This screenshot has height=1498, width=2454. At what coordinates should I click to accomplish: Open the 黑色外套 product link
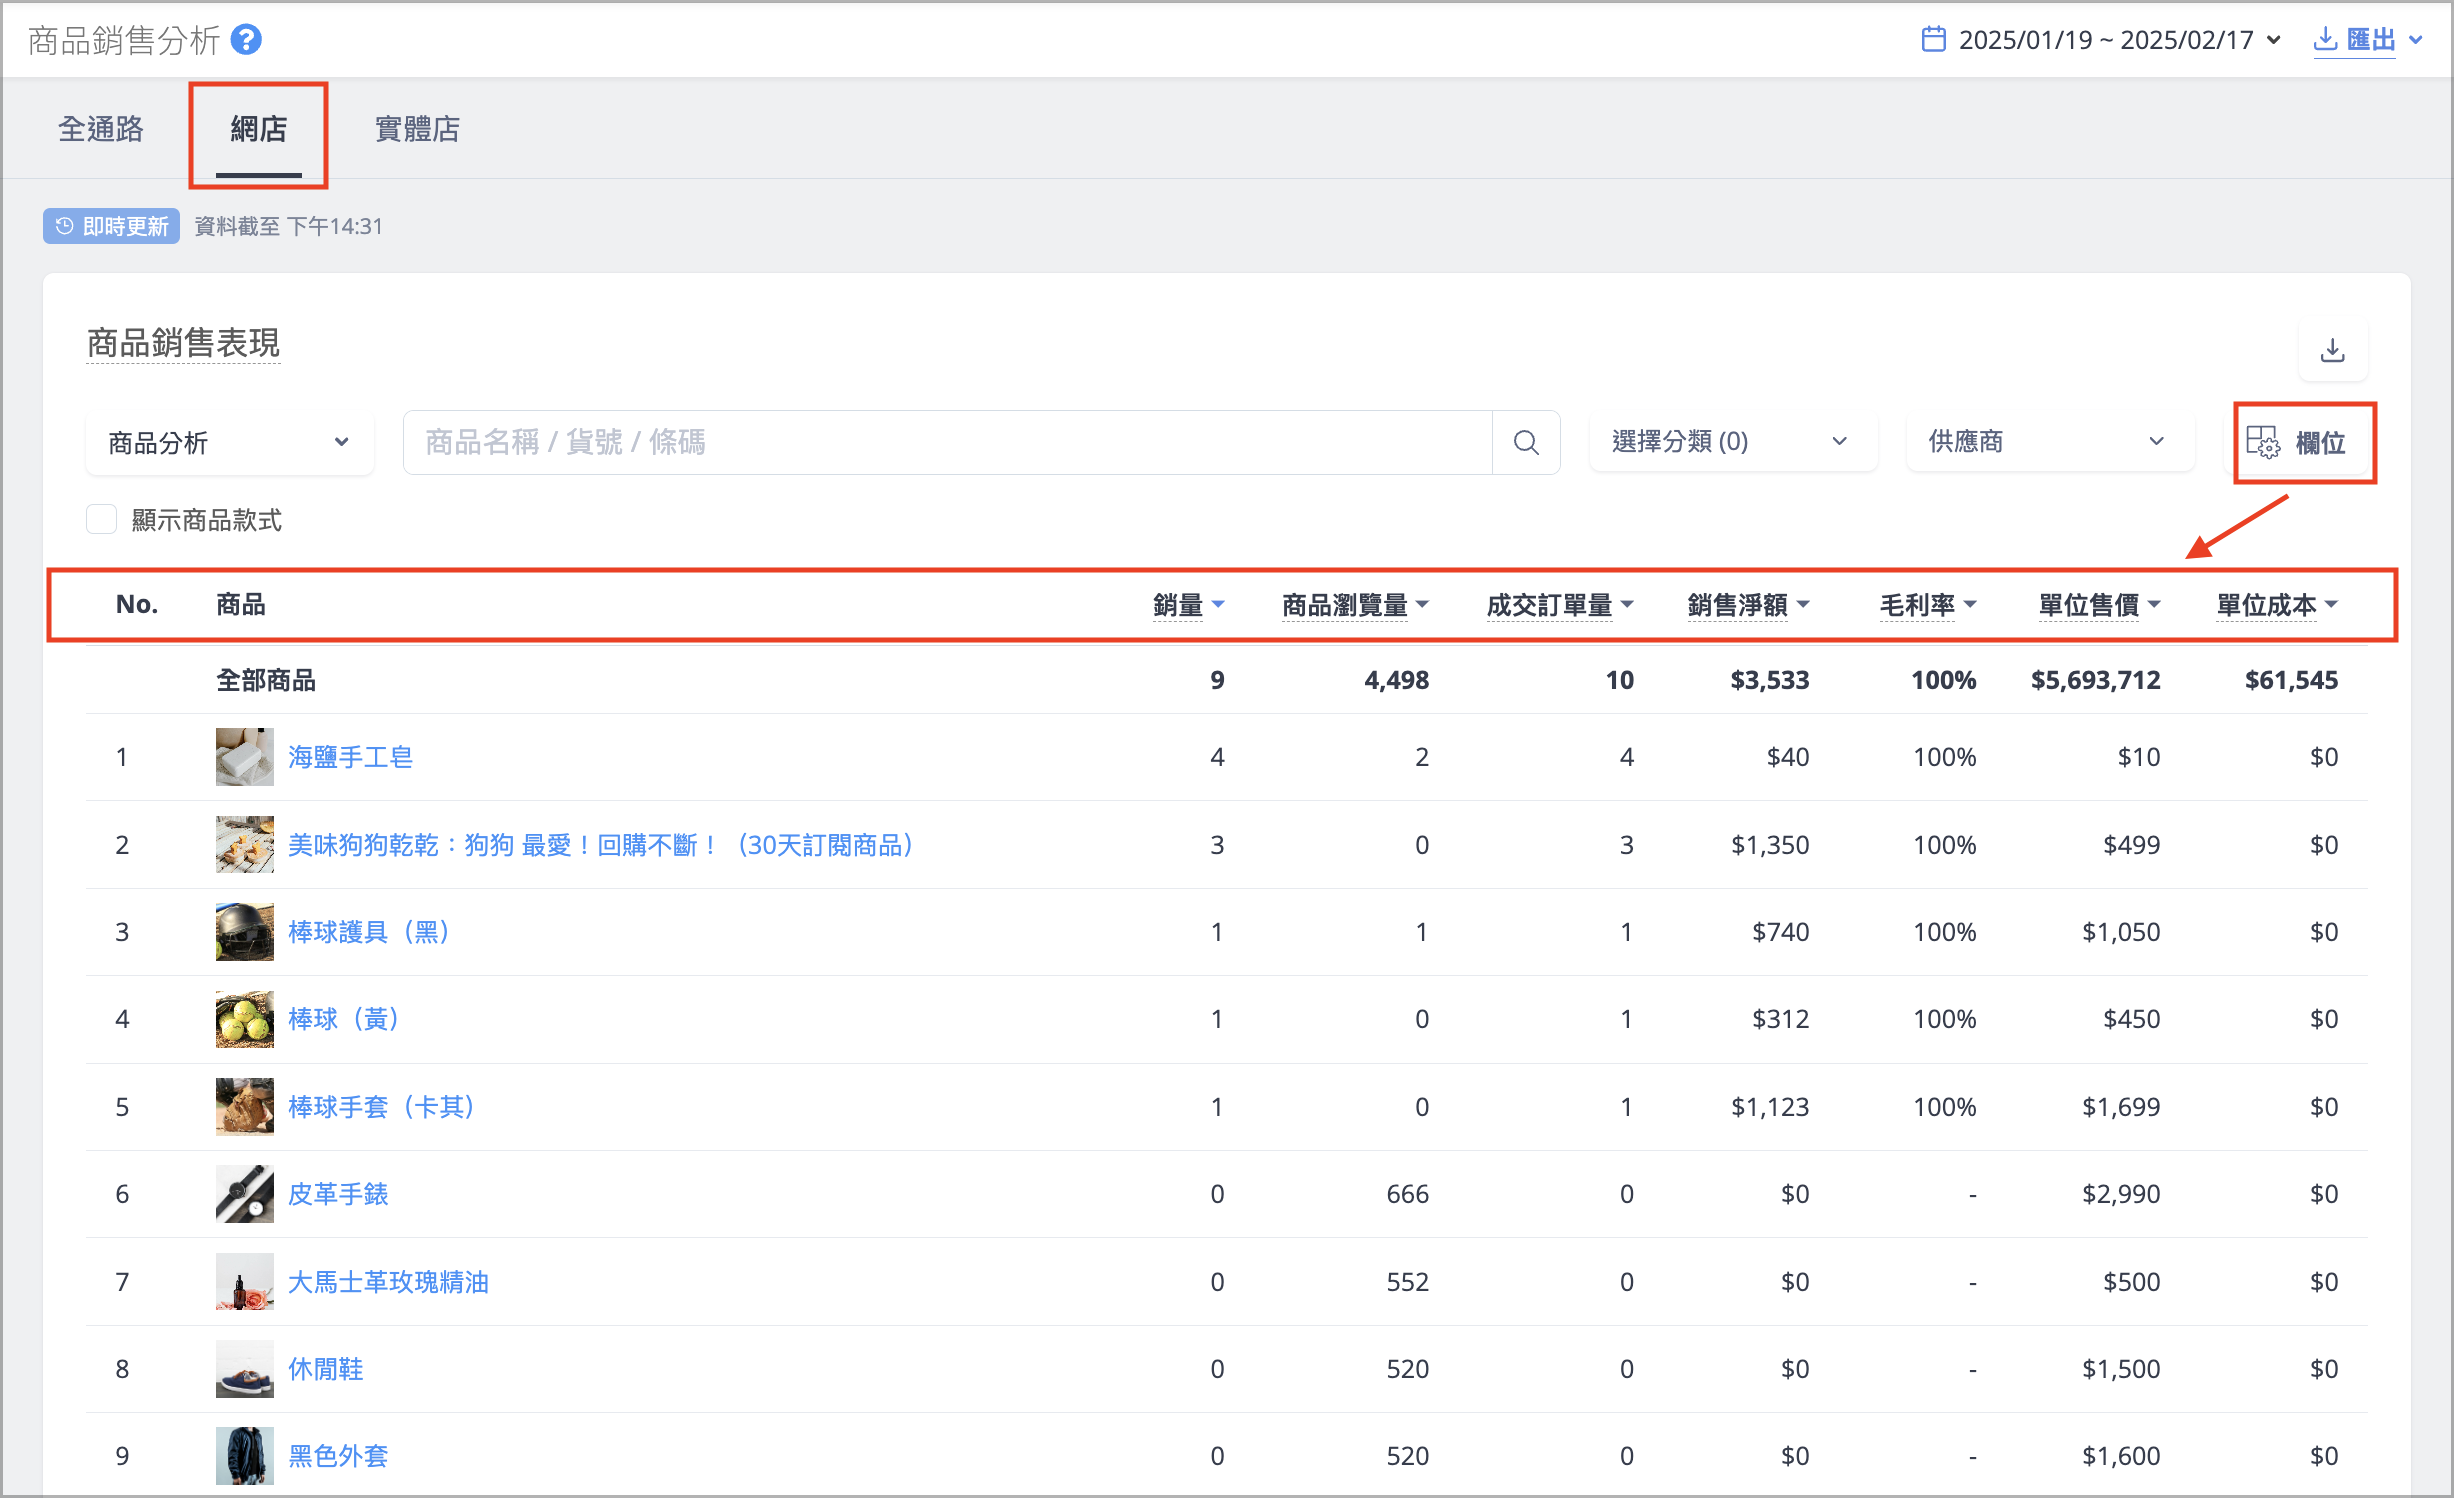(338, 1456)
